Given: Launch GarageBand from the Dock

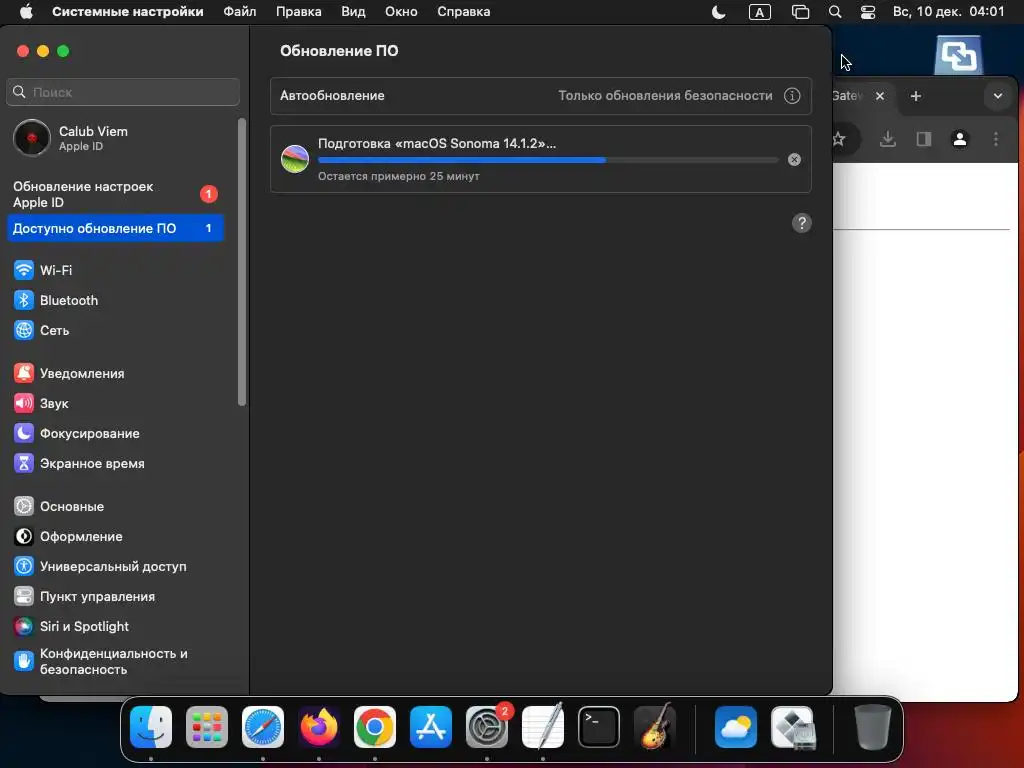Looking at the screenshot, I should tap(654, 727).
